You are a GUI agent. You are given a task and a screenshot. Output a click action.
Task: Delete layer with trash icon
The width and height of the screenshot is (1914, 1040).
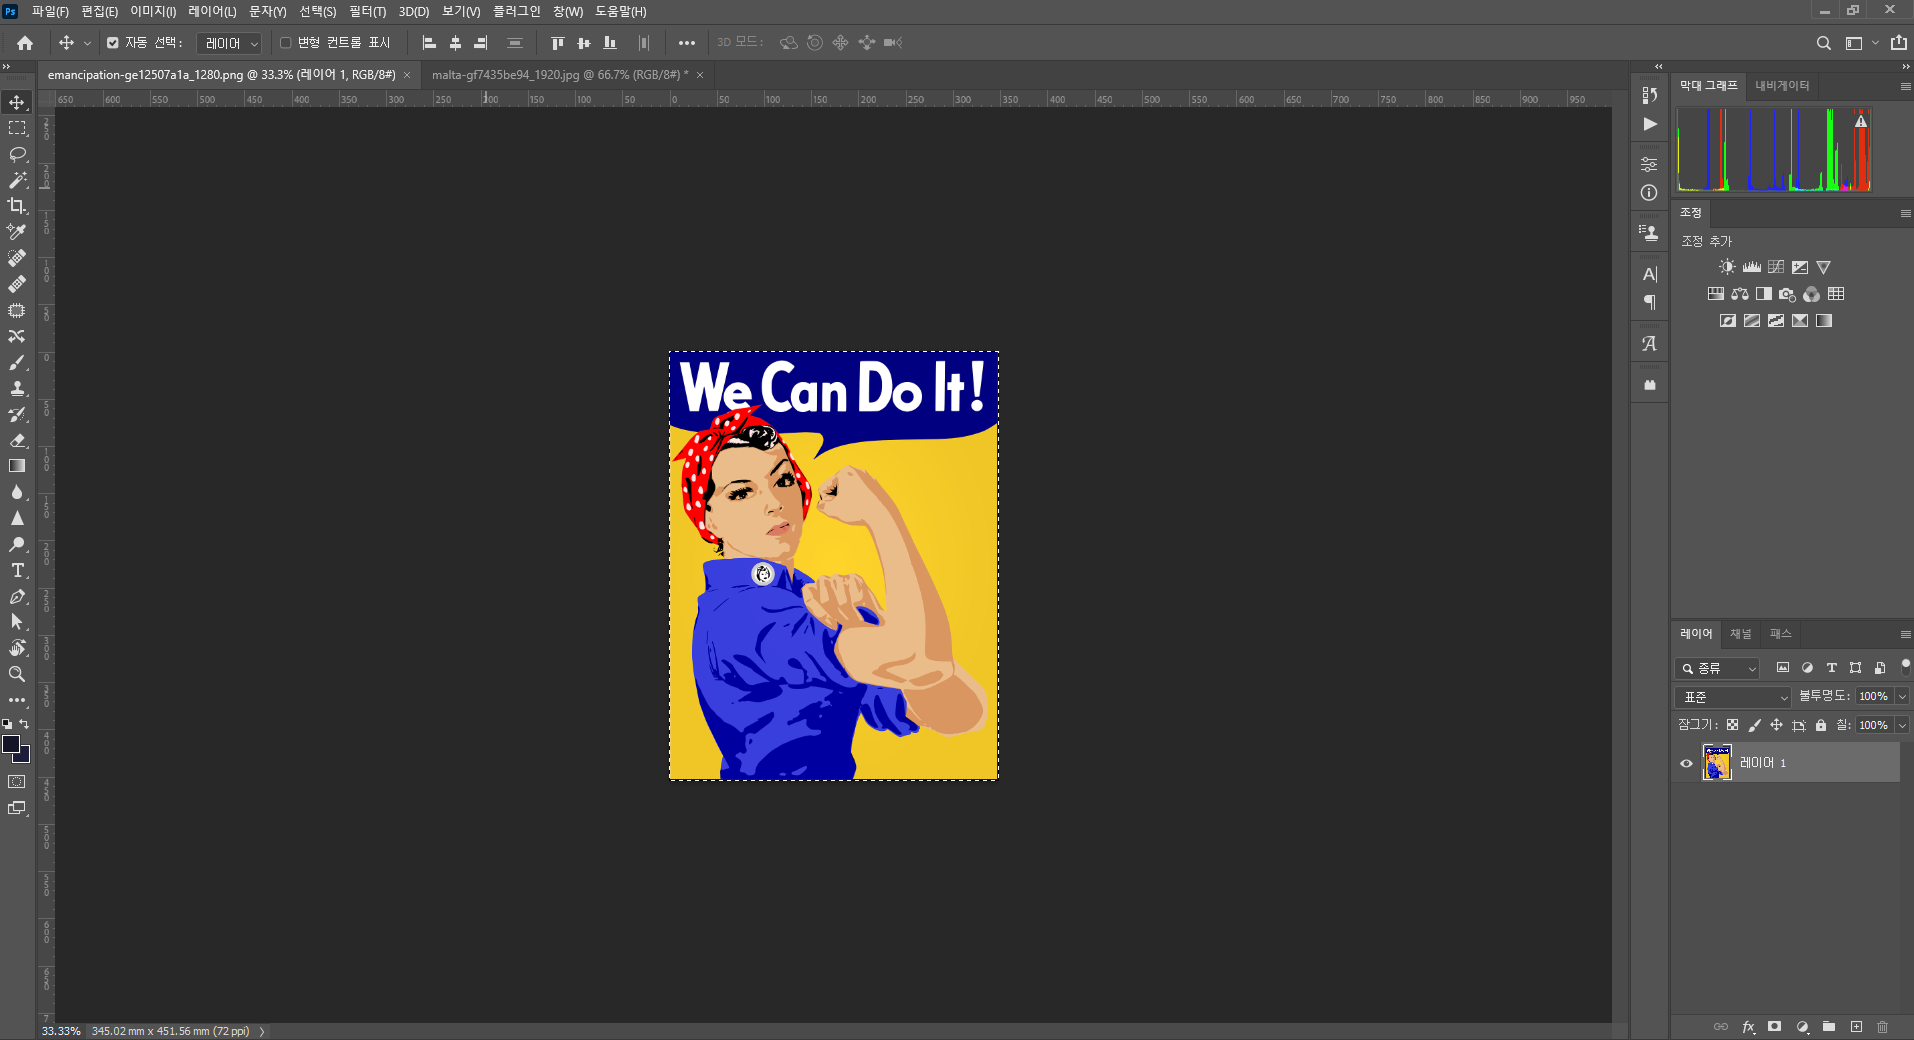click(x=1883, y=1027)
